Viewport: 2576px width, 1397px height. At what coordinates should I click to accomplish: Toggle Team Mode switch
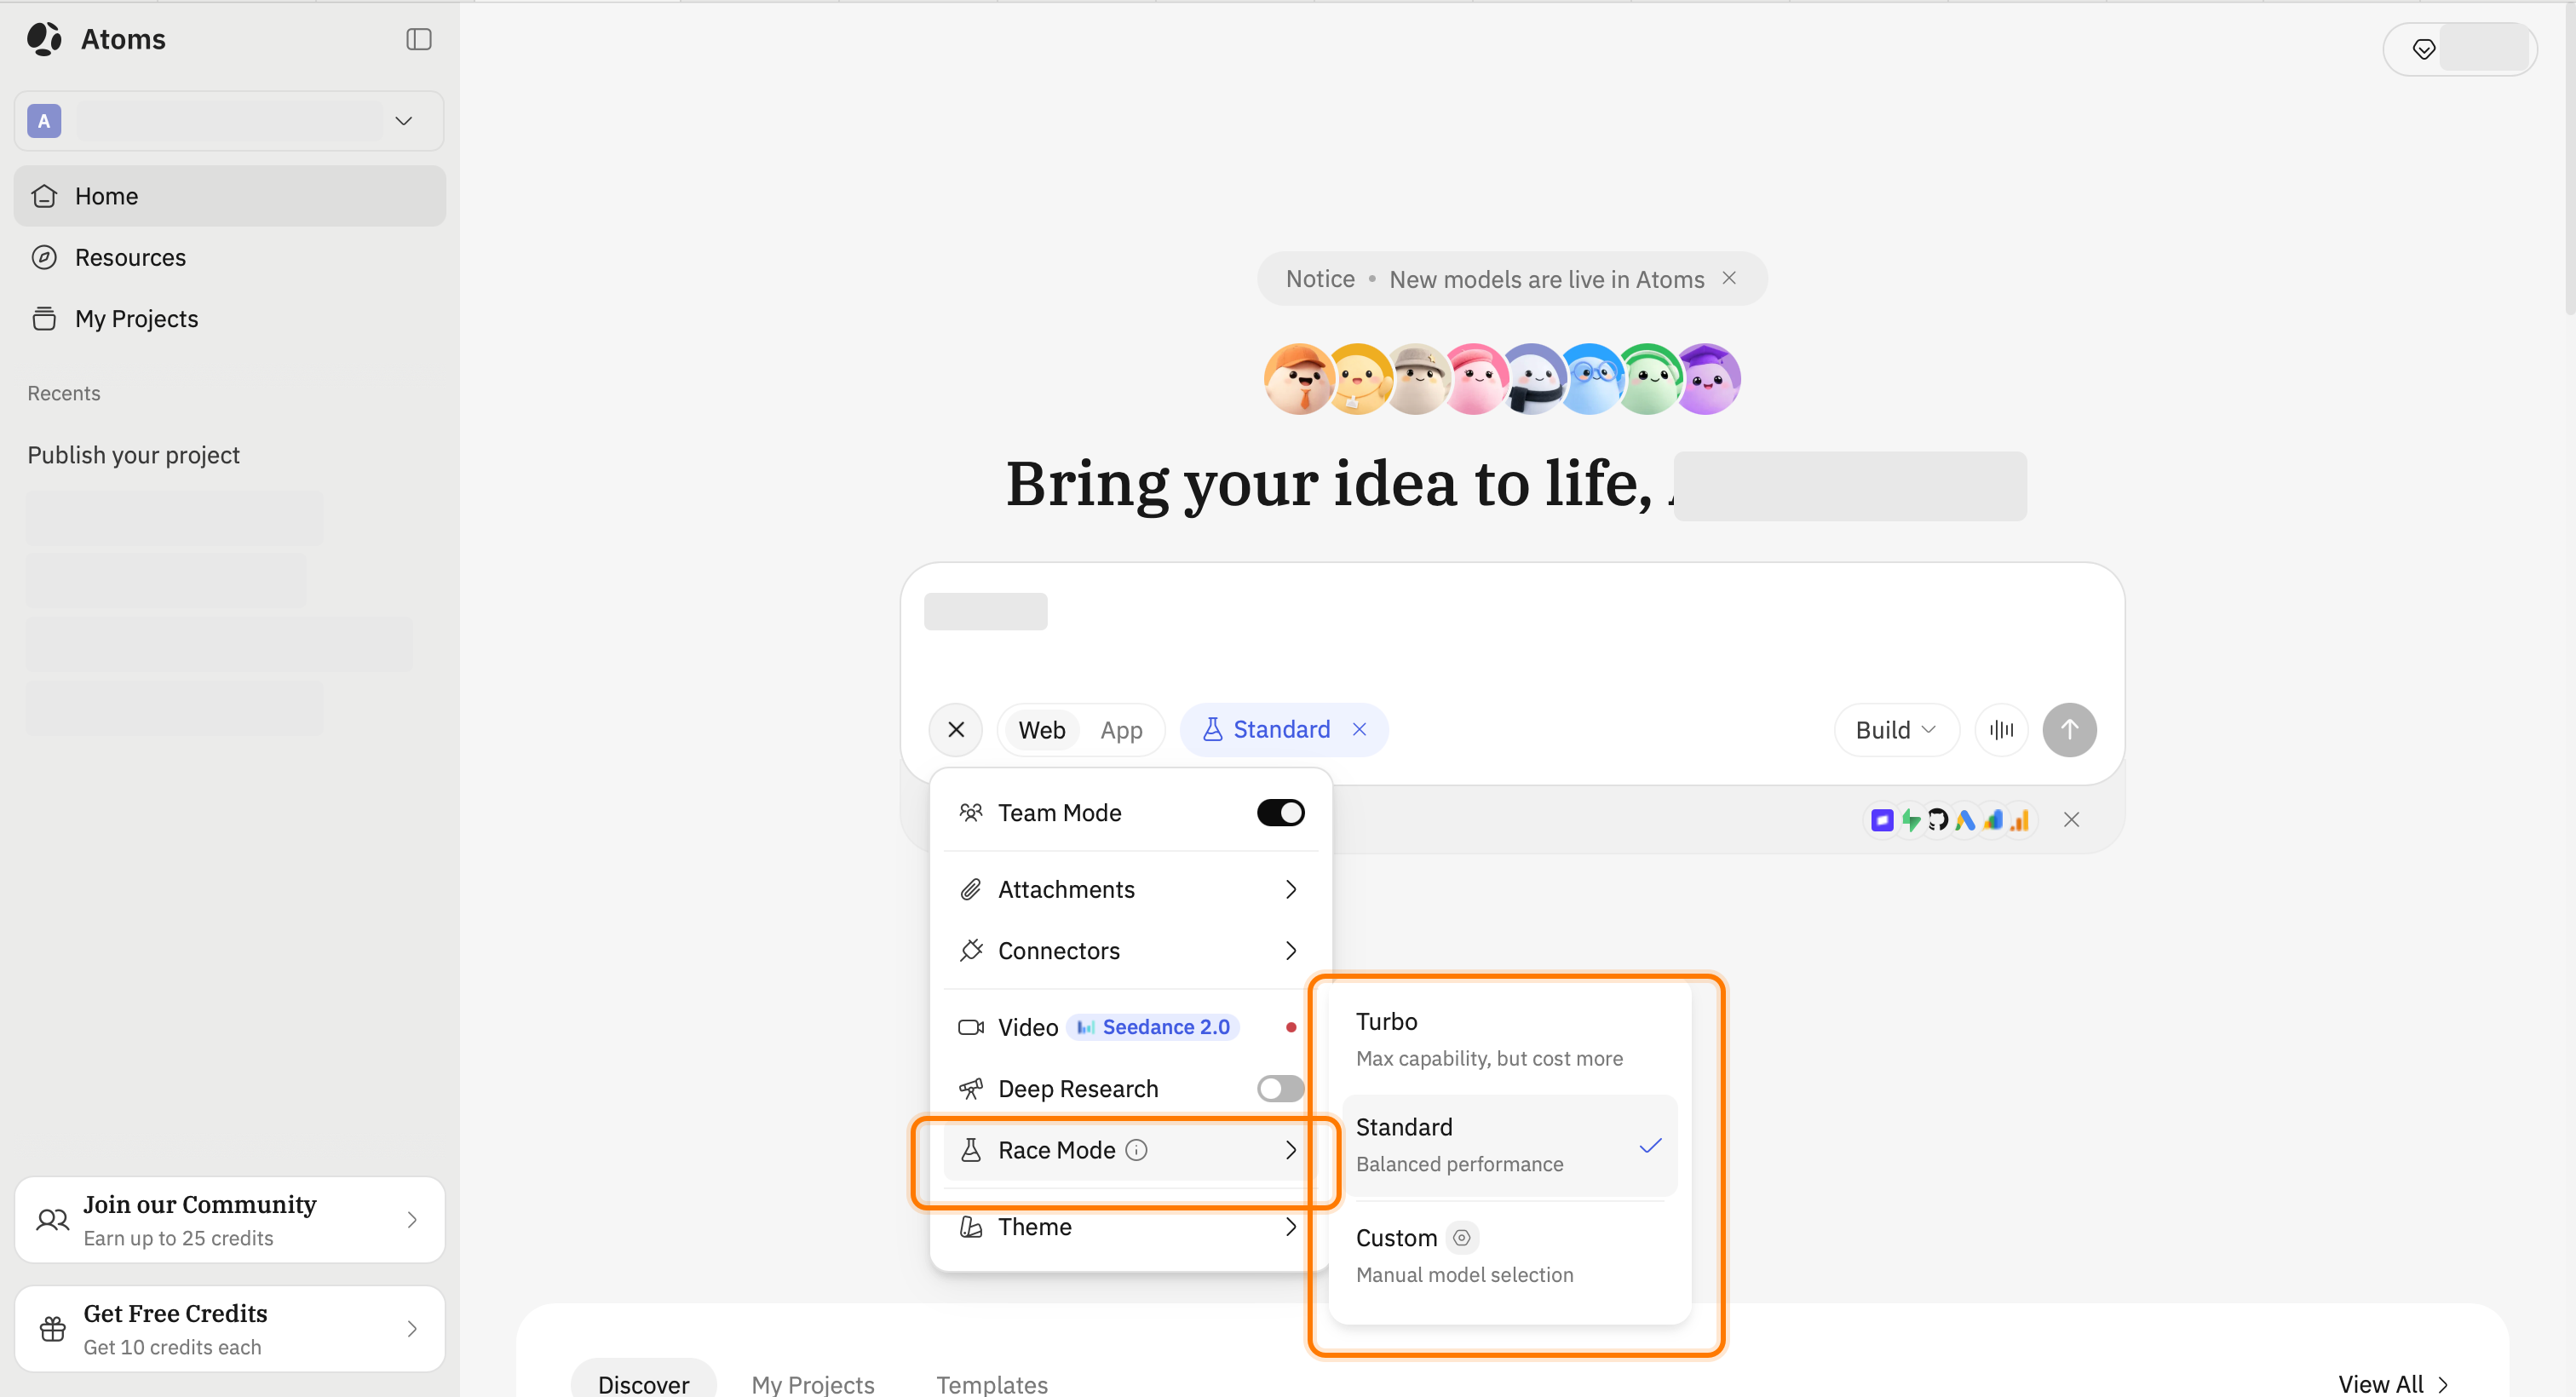click(x=1280, y=812)
